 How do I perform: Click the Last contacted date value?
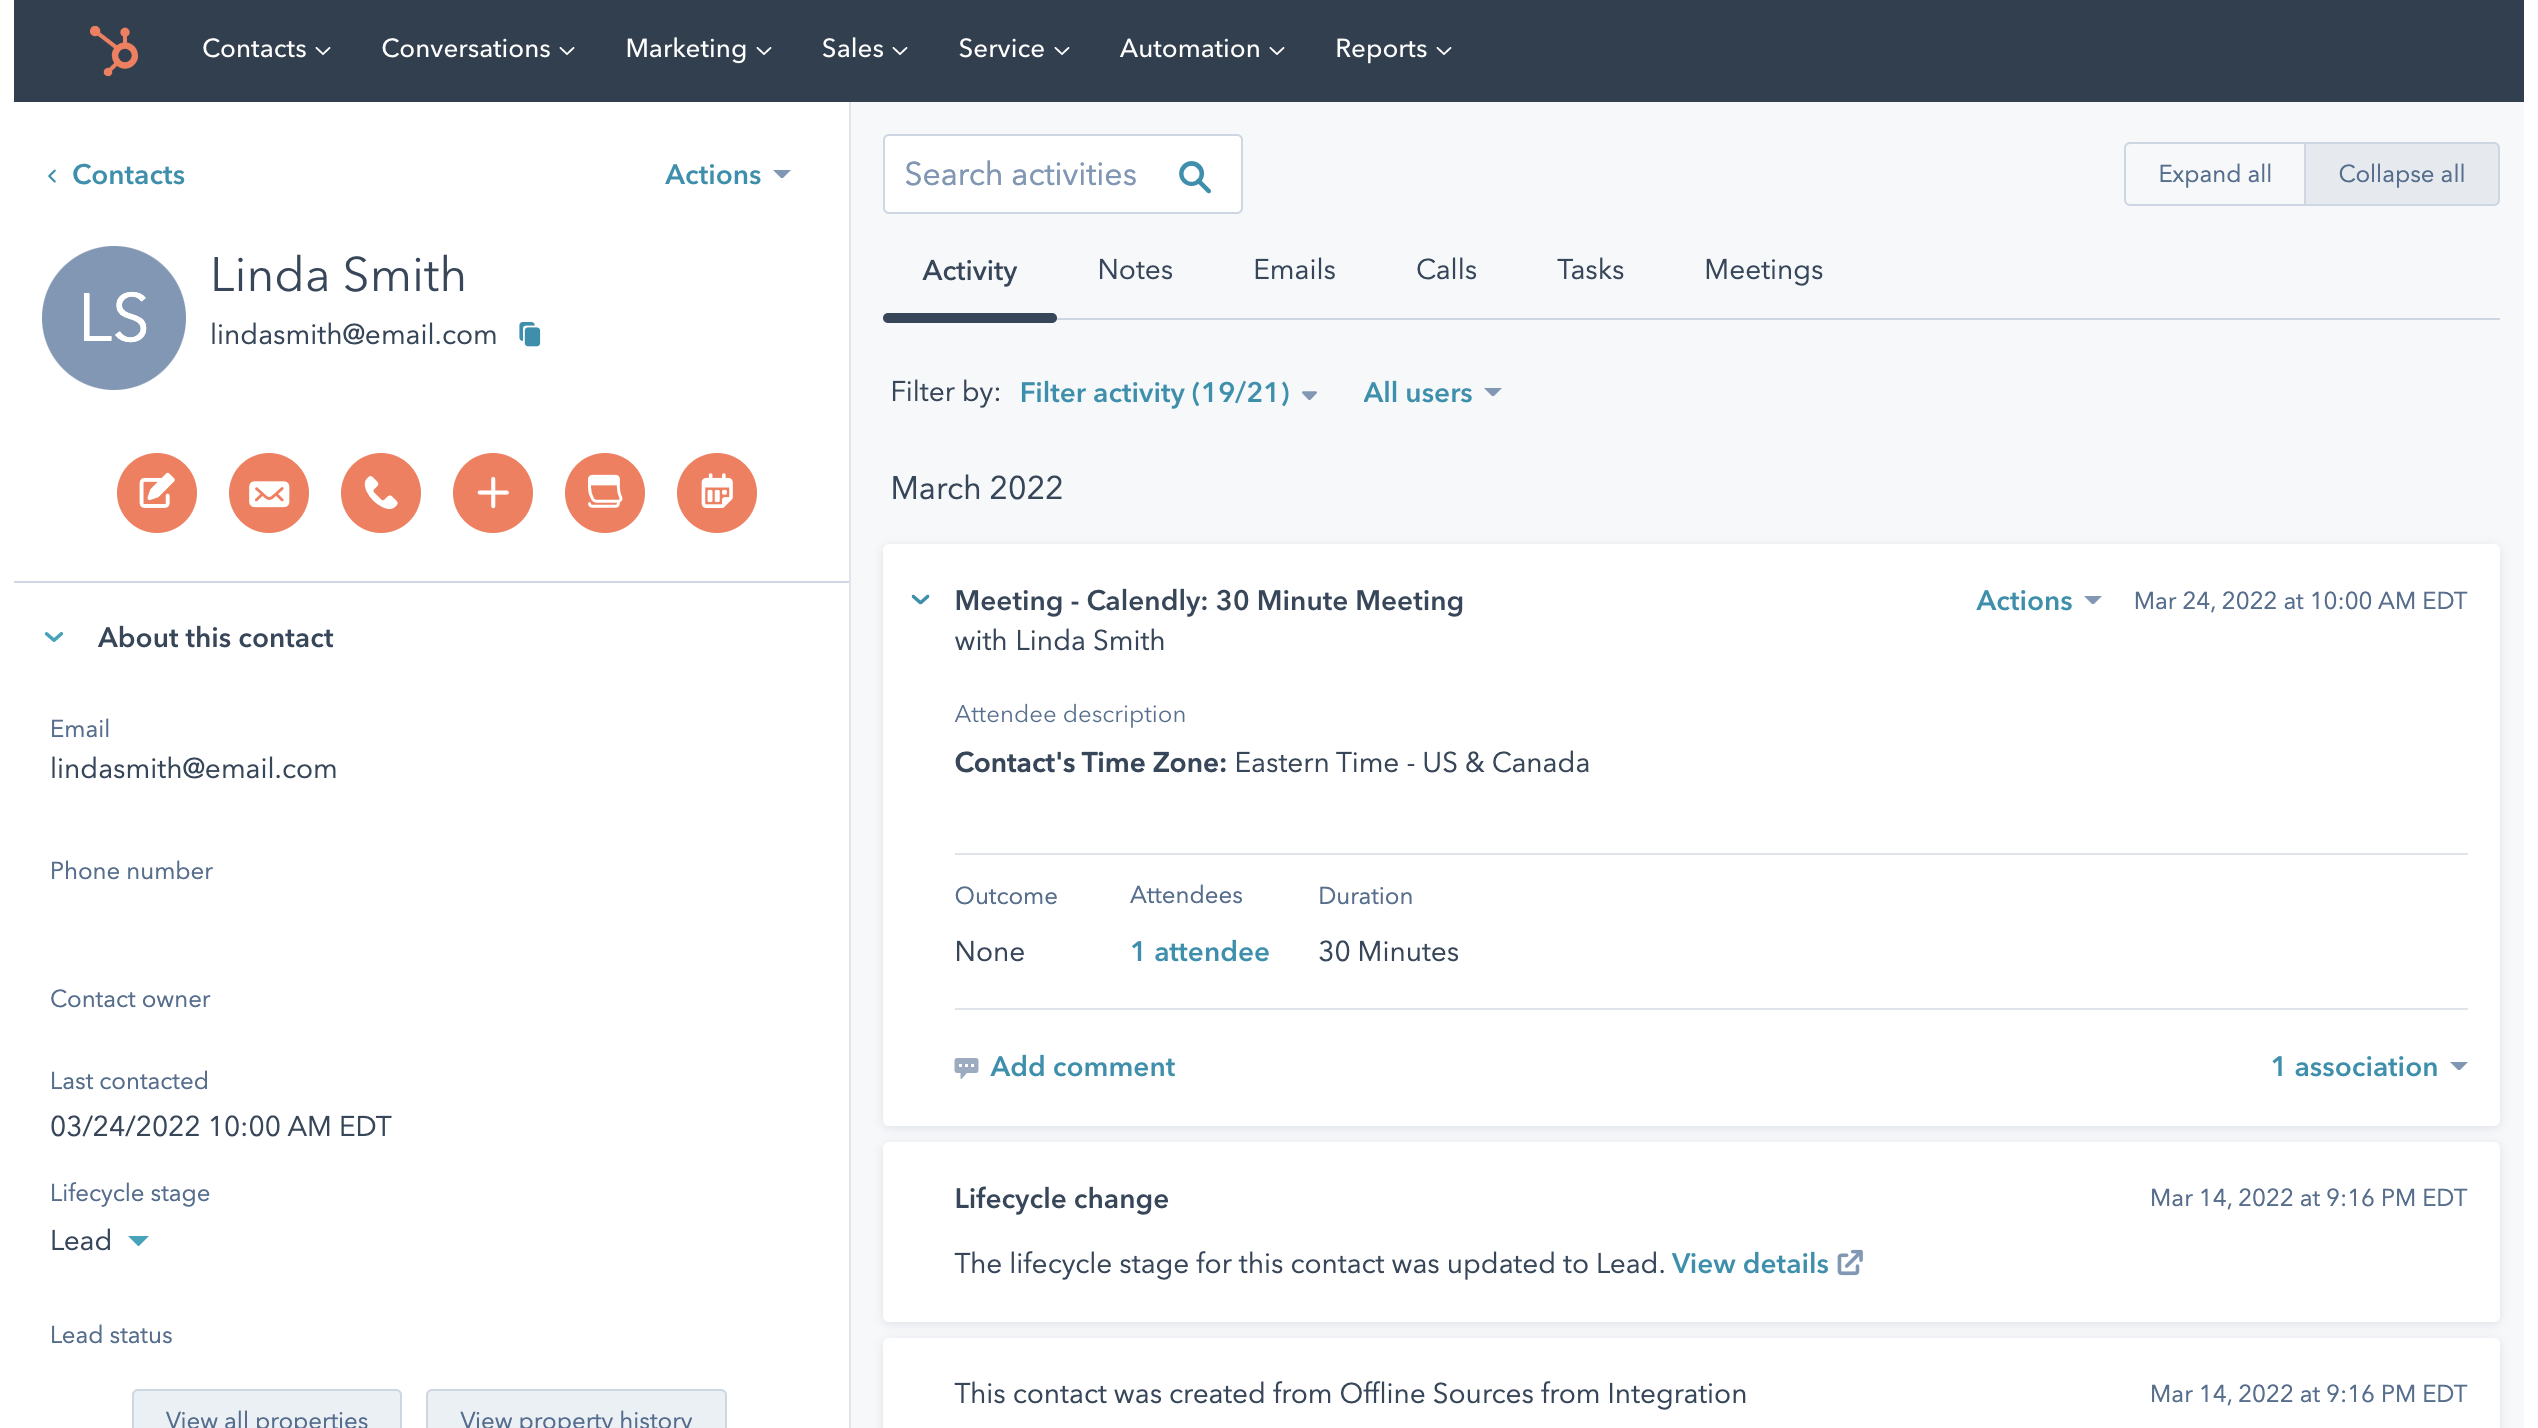220,1127
